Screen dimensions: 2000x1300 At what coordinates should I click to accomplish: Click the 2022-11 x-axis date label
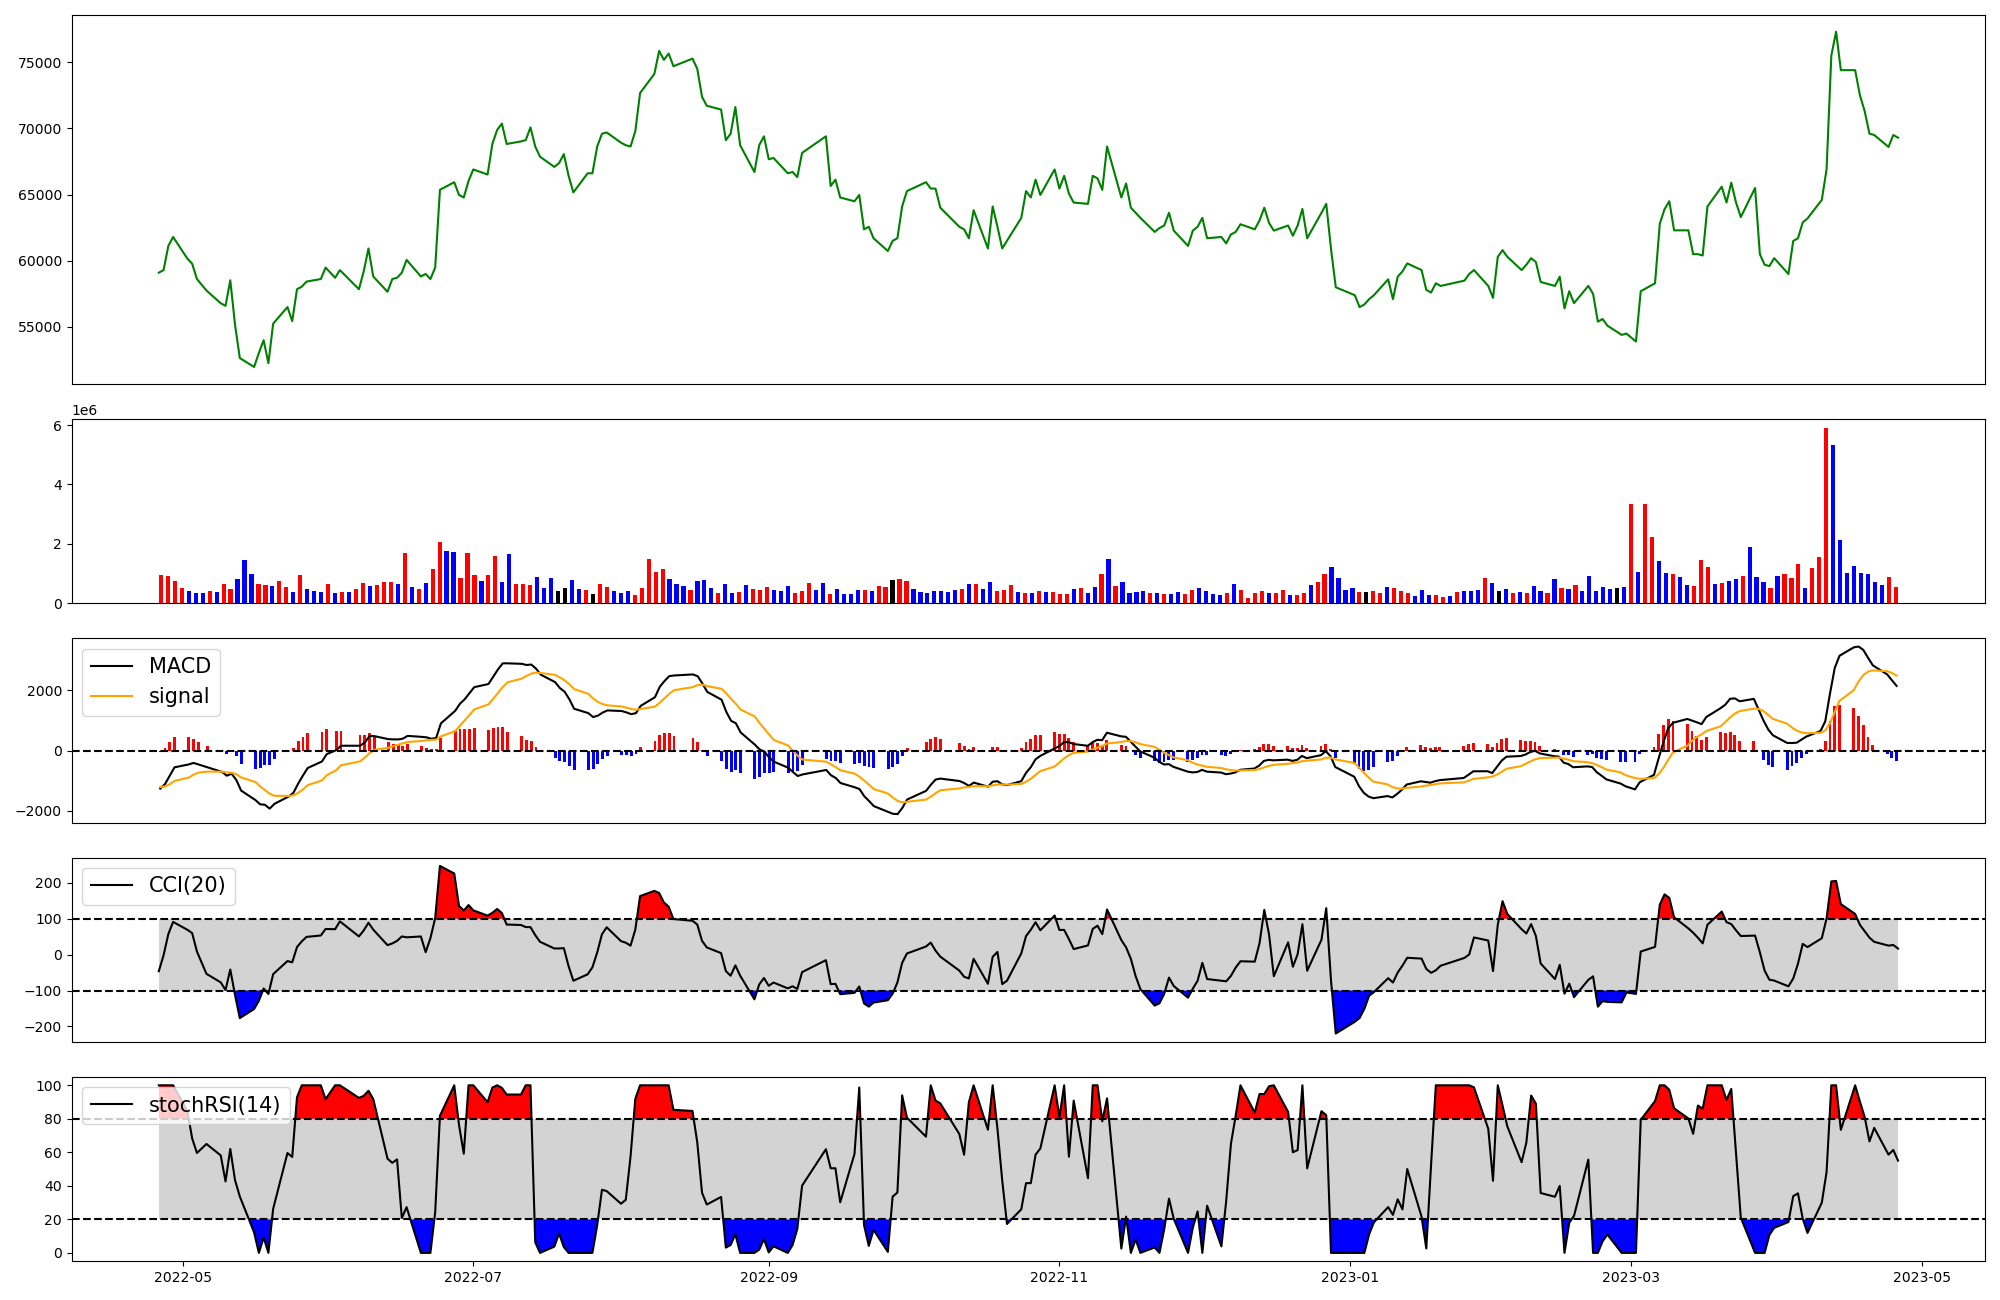1058,1277
